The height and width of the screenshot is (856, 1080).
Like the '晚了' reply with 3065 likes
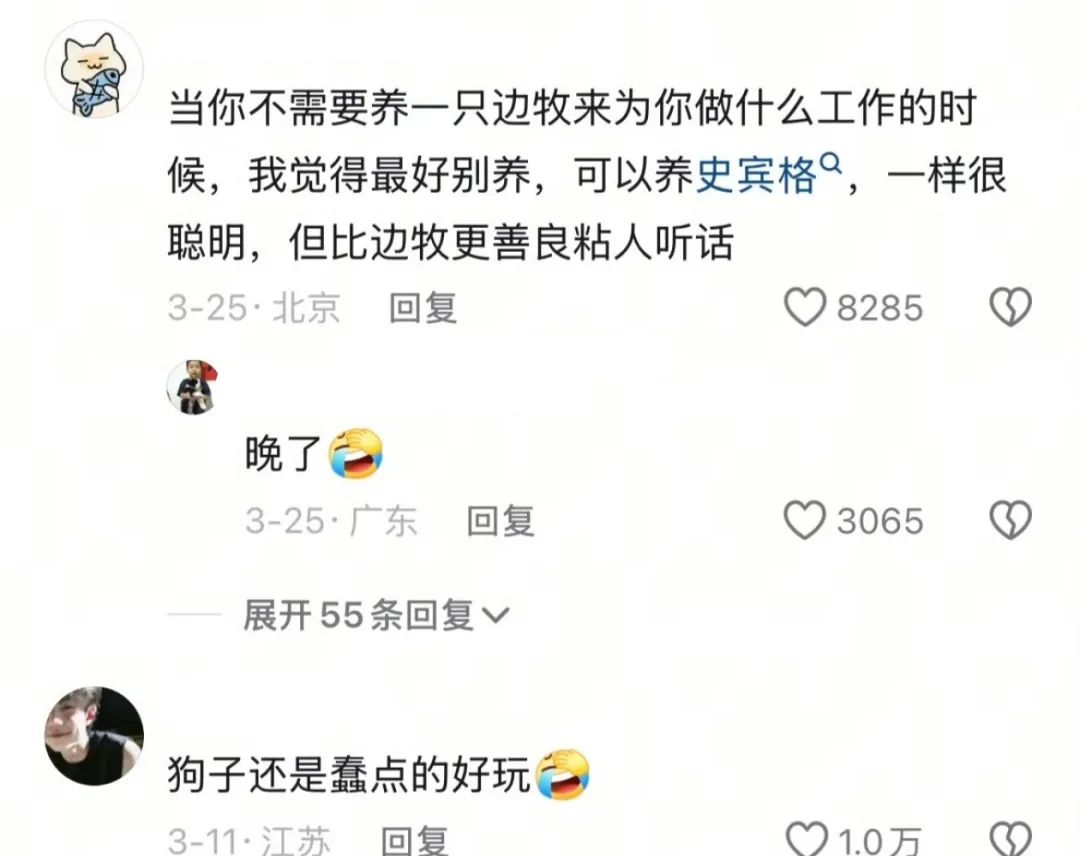coord(804,520)
